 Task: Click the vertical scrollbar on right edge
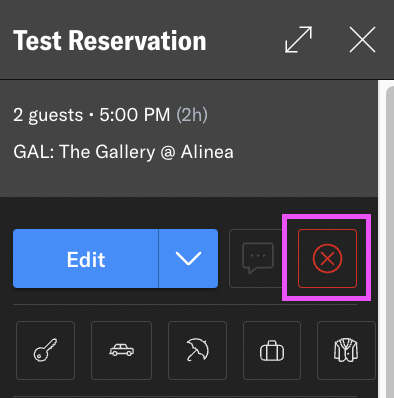386,239
